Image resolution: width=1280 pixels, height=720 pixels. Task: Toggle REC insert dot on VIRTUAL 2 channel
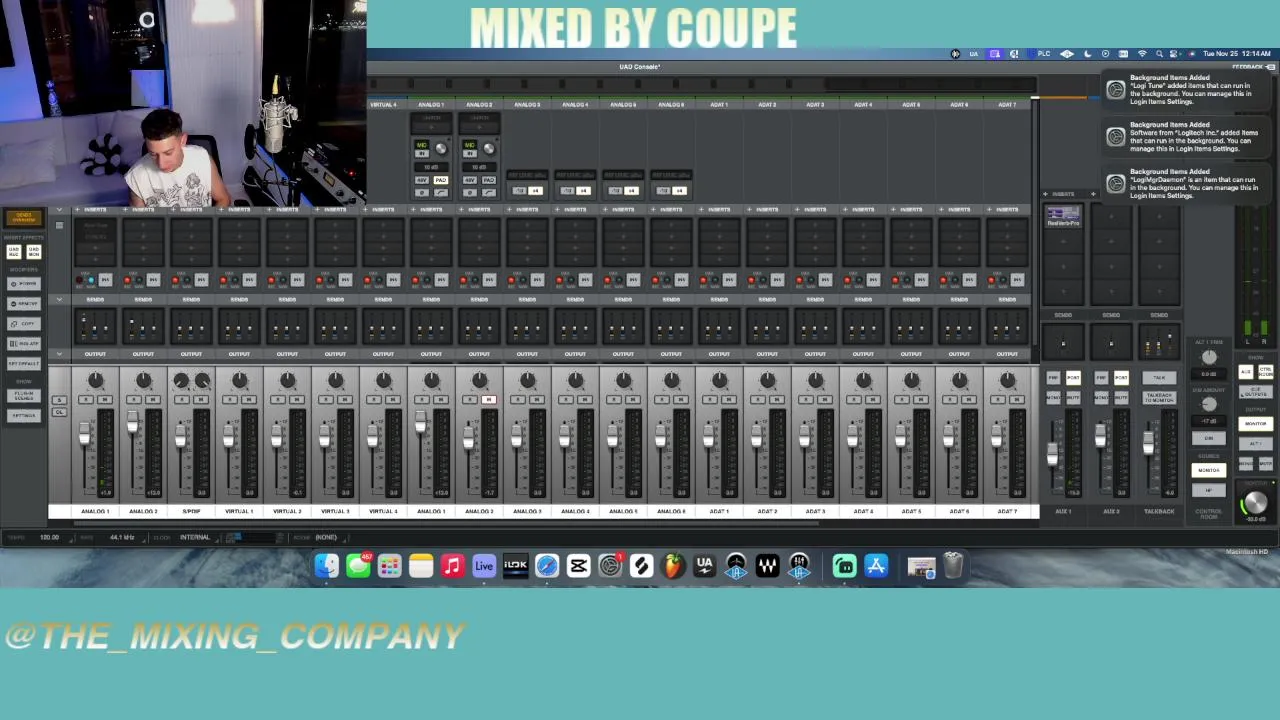(270, 280)
